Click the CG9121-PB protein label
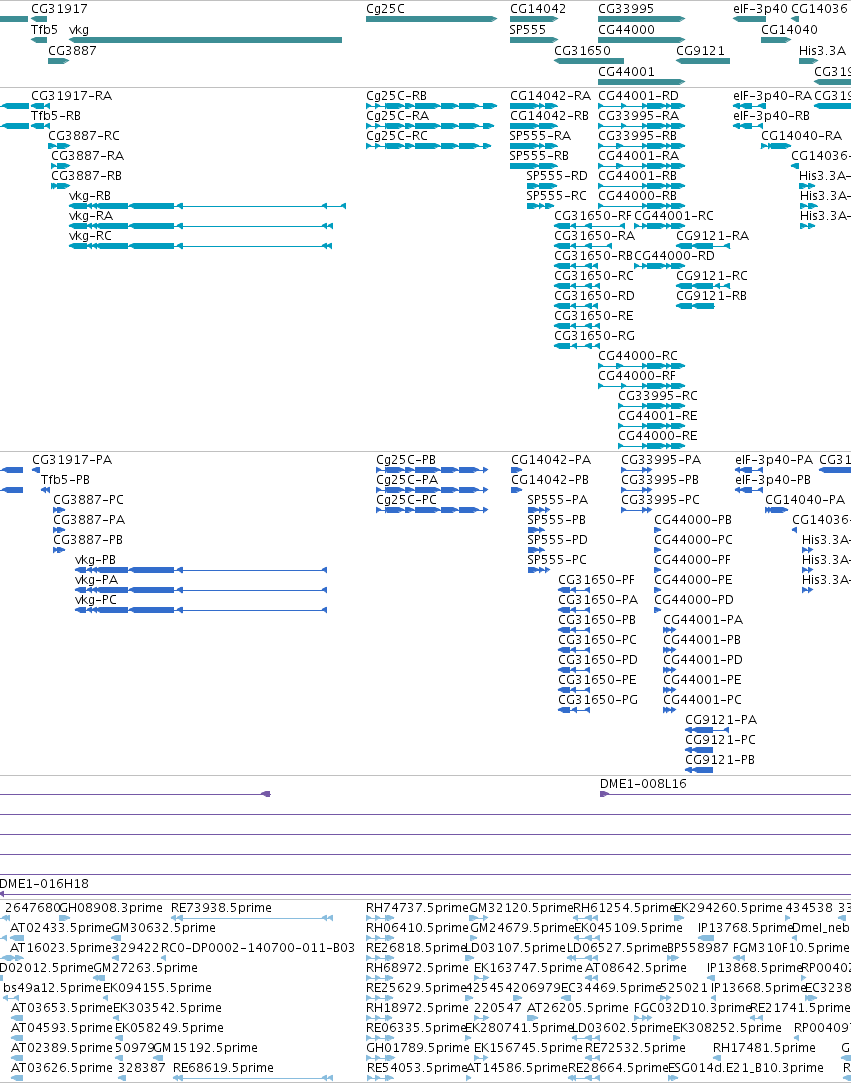This screenshot has width=851, height=1083. [x=720, y=760]
